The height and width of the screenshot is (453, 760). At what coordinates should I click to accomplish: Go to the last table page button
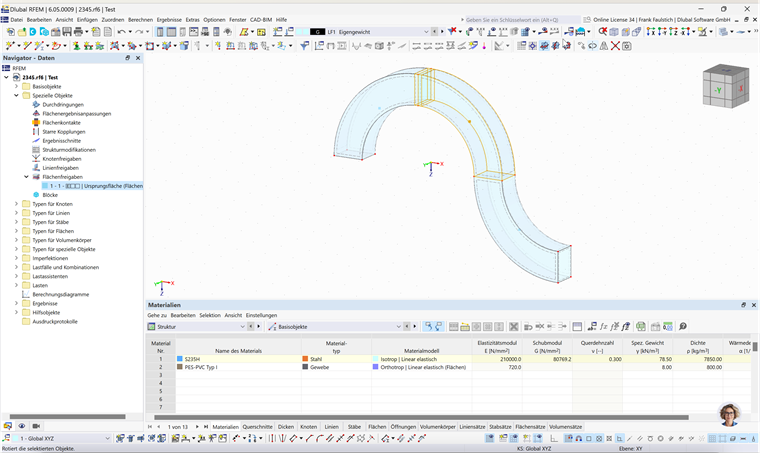206,427
